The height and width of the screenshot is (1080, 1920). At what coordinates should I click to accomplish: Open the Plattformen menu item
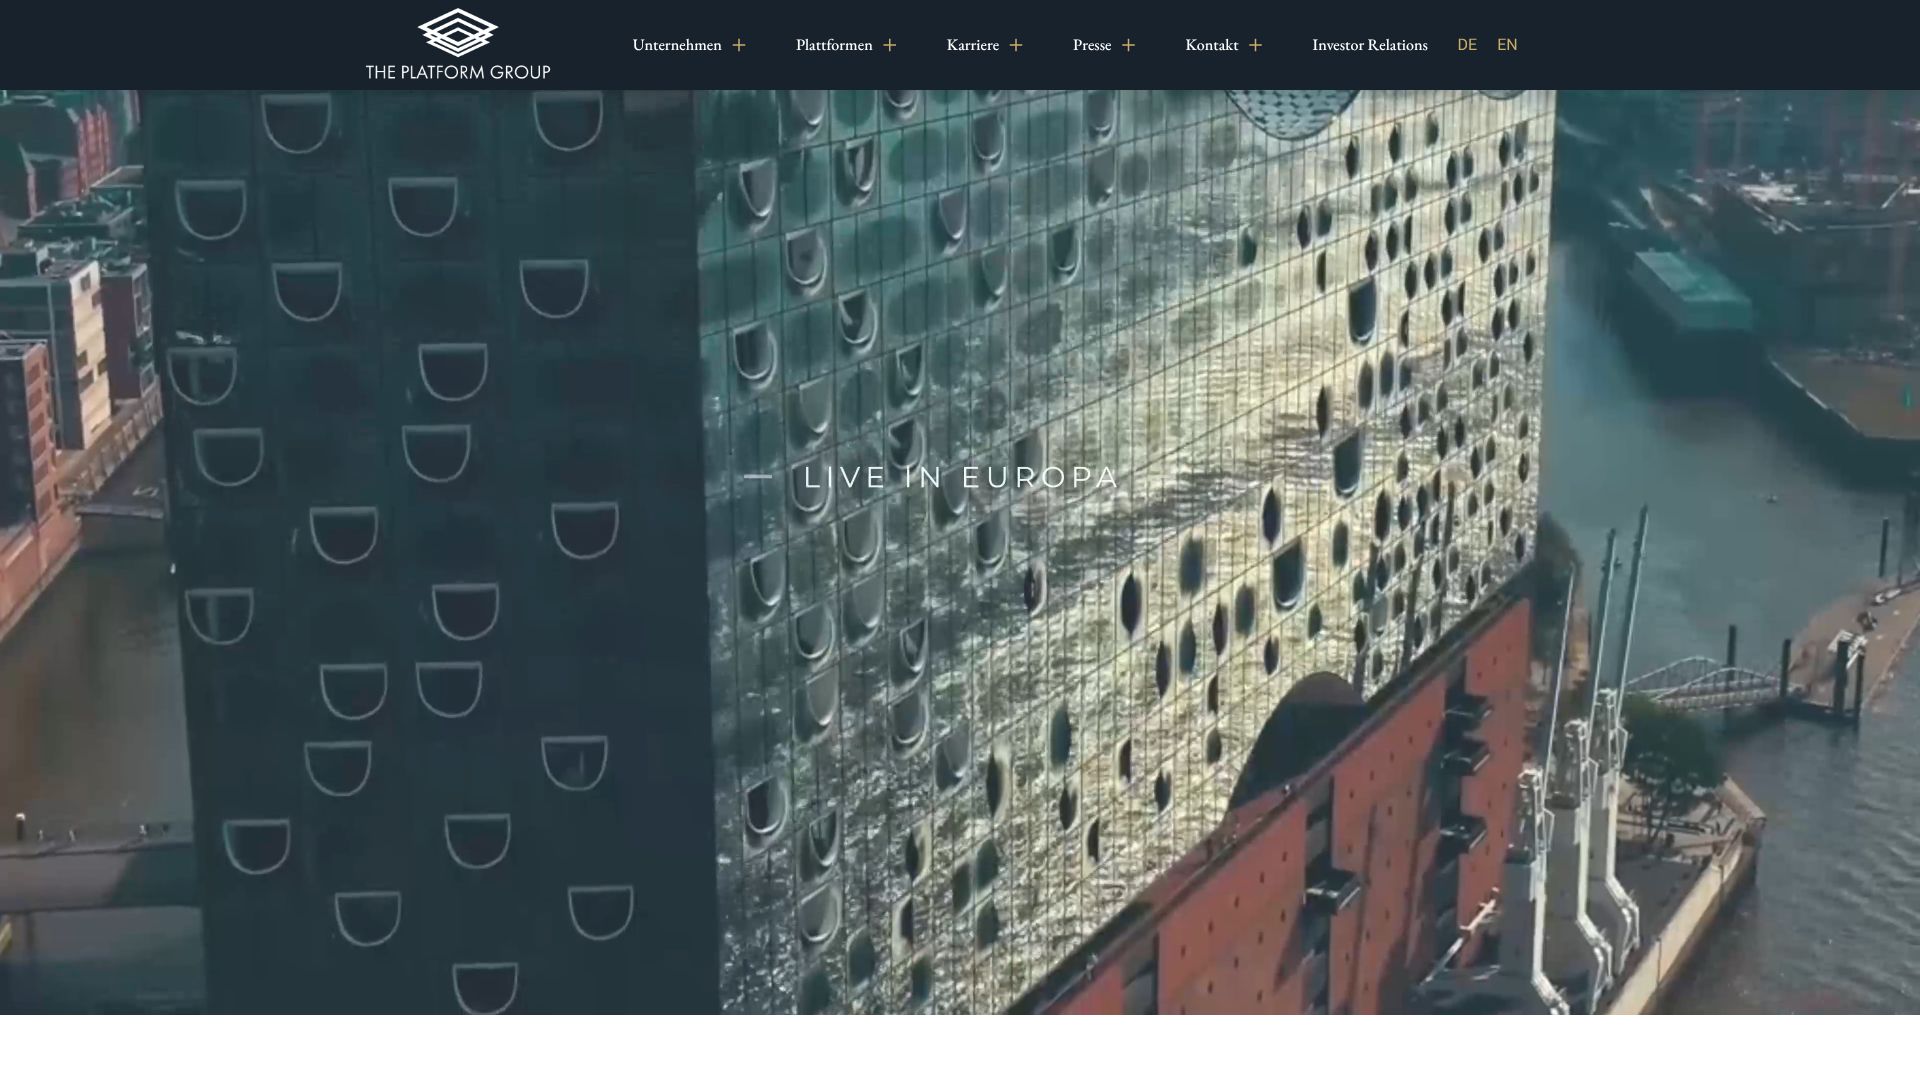tap(834, 45)
